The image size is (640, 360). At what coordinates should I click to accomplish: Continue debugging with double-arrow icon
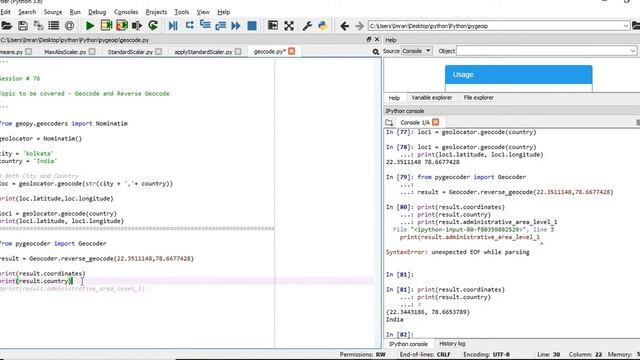(x=236, y=26)
